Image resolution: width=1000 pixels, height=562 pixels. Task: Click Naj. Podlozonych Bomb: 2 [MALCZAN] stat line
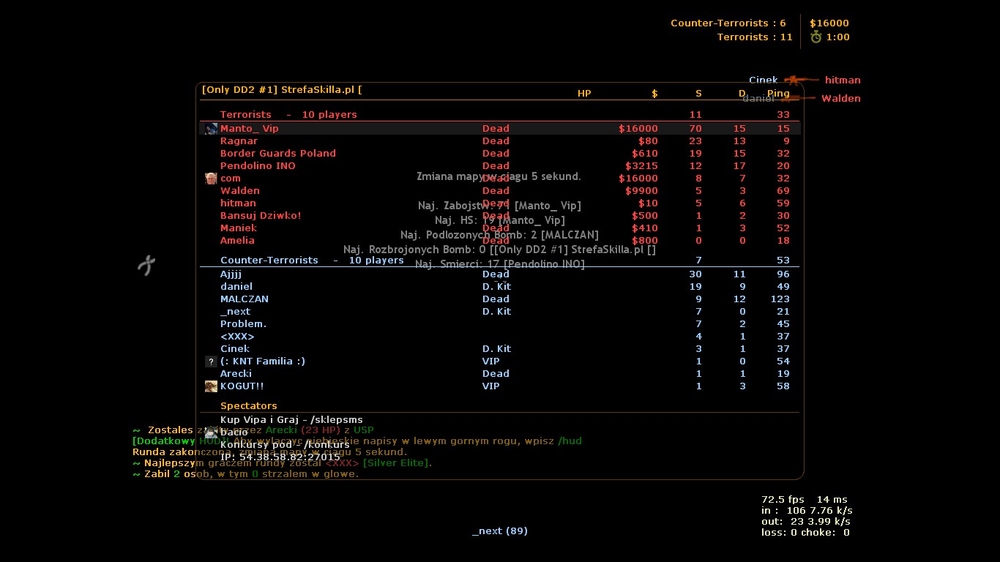[x=499, y=235]
